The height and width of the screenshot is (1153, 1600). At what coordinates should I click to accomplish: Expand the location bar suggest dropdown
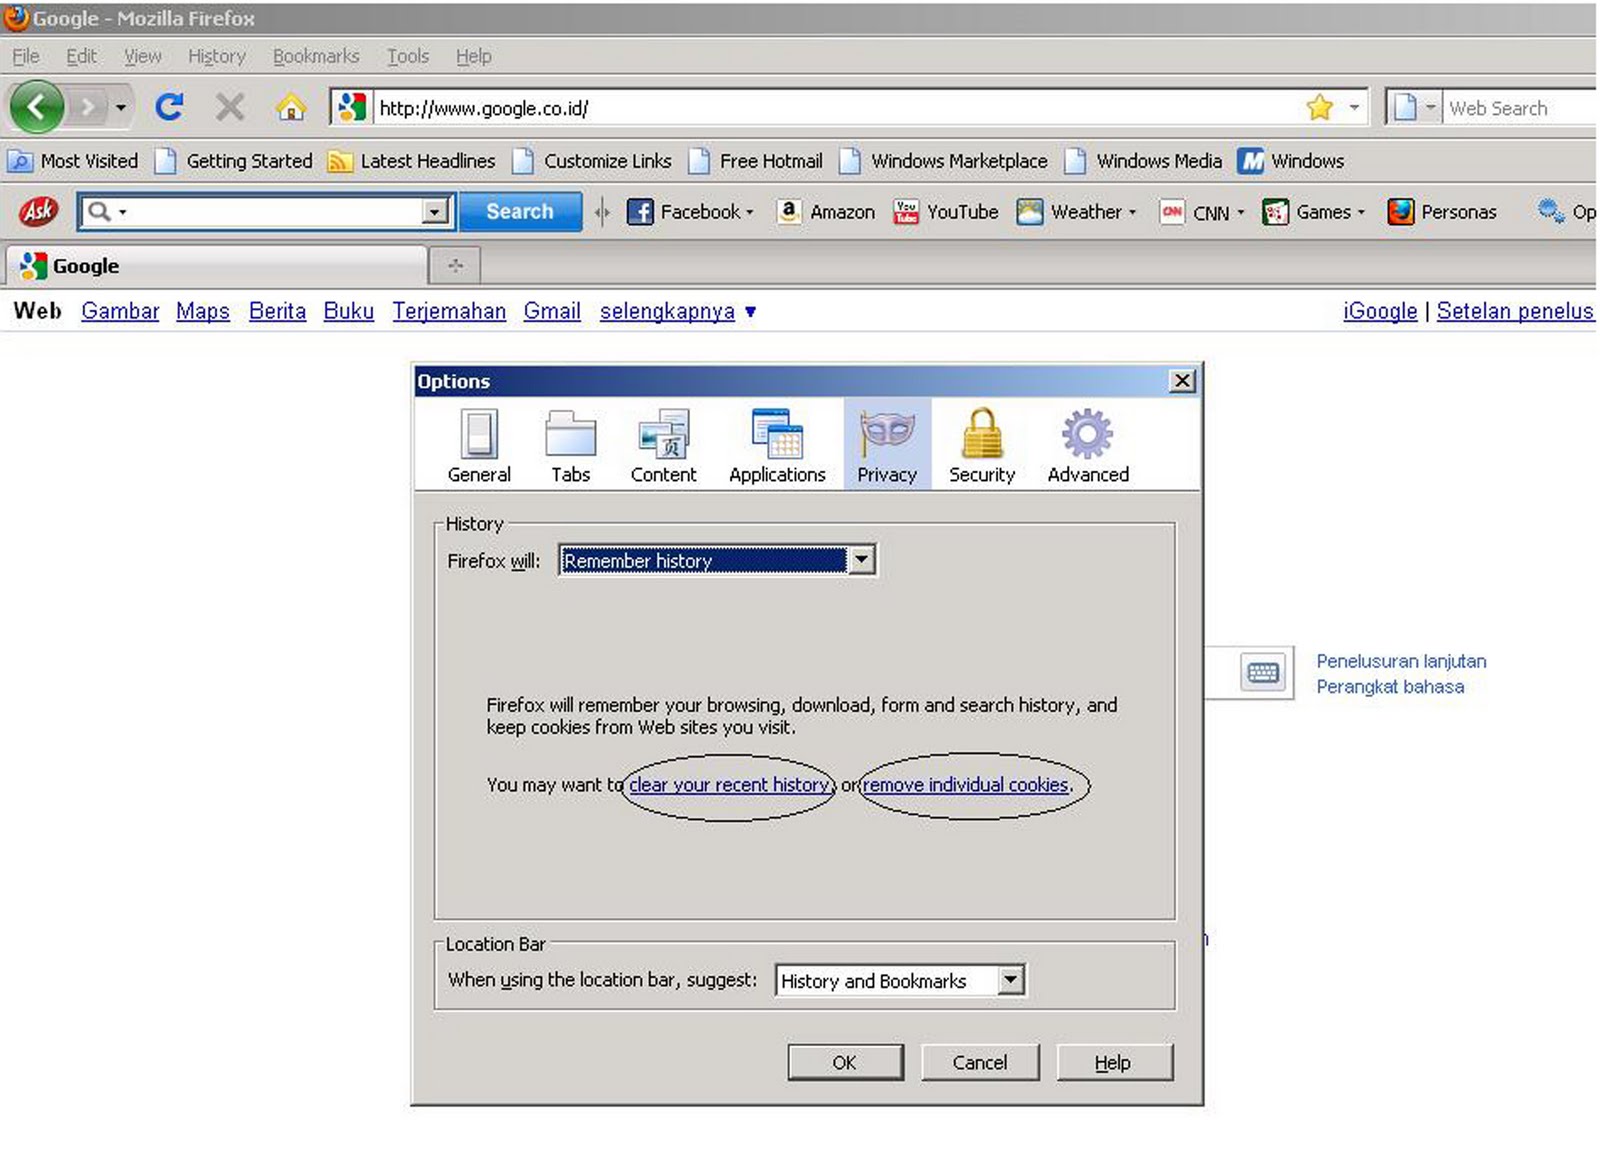(1011, 980)
